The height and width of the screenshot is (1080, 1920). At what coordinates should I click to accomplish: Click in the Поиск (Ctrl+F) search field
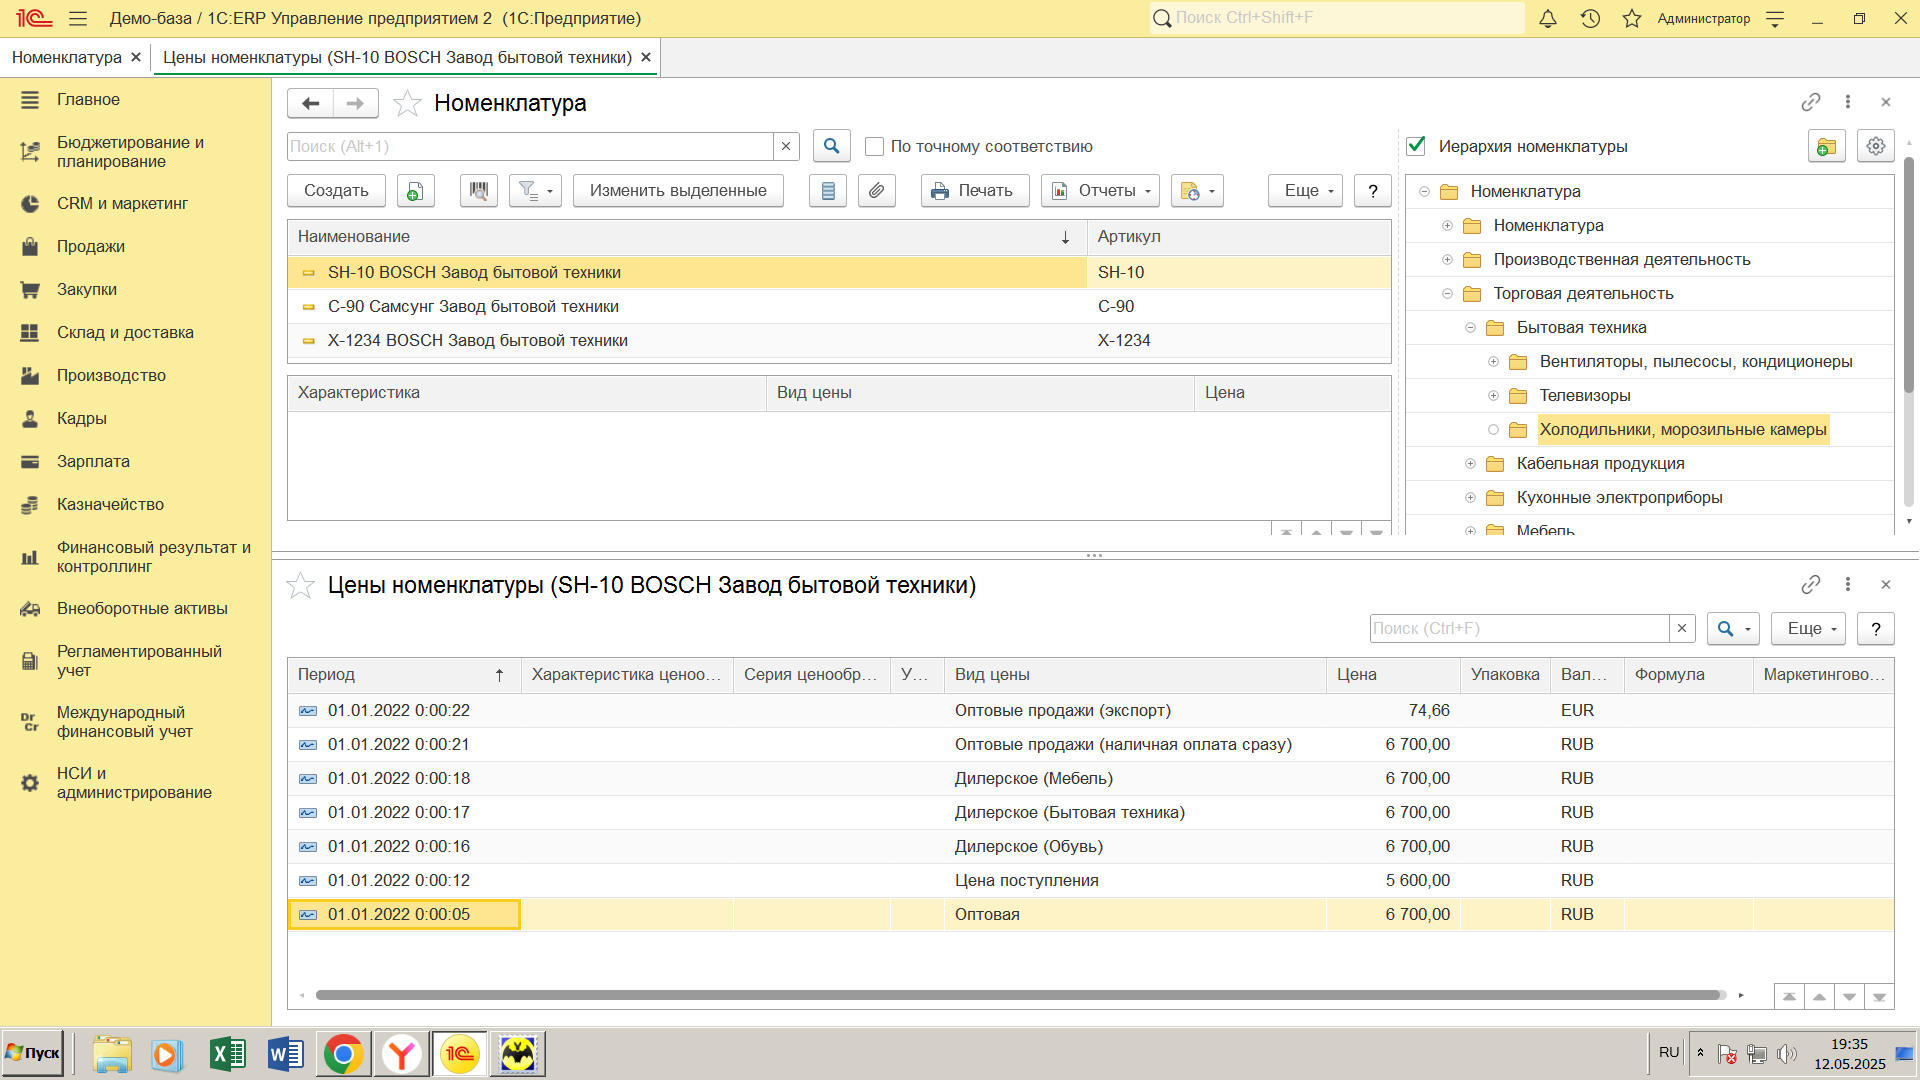tap(1519, 628)
